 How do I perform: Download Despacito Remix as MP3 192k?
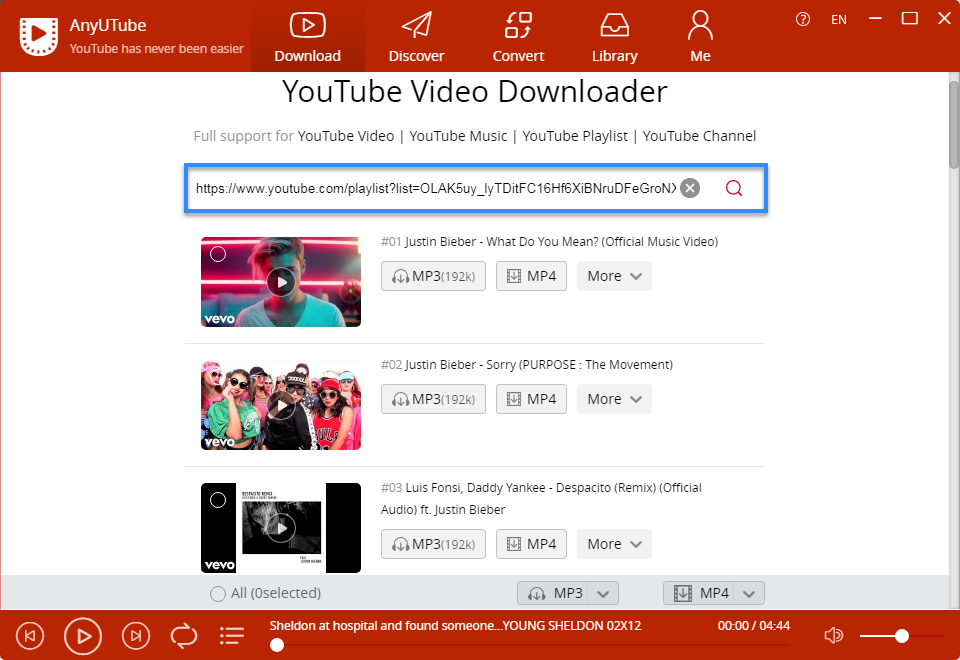433,544
